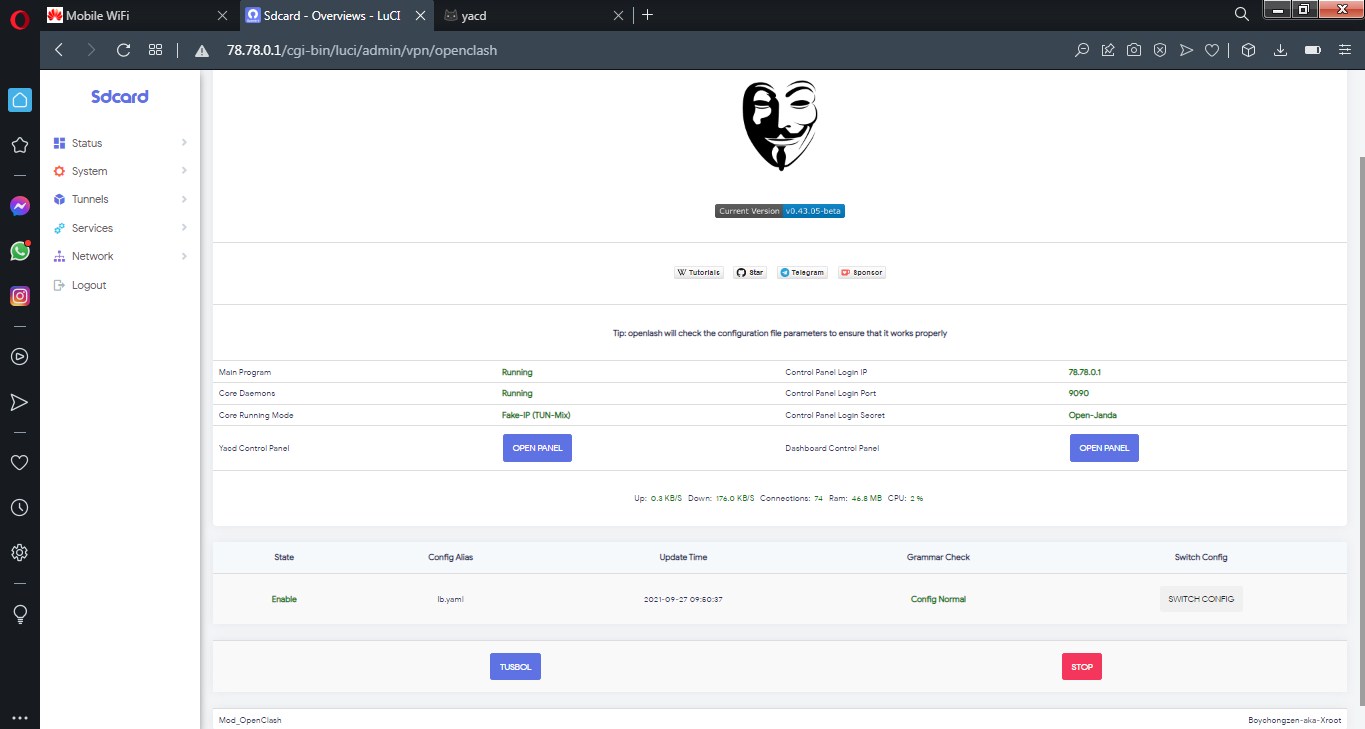Screen dimensions: 1365x729
Task: Open the downloads arrow icon
Action: click(x=1280, y=50)
